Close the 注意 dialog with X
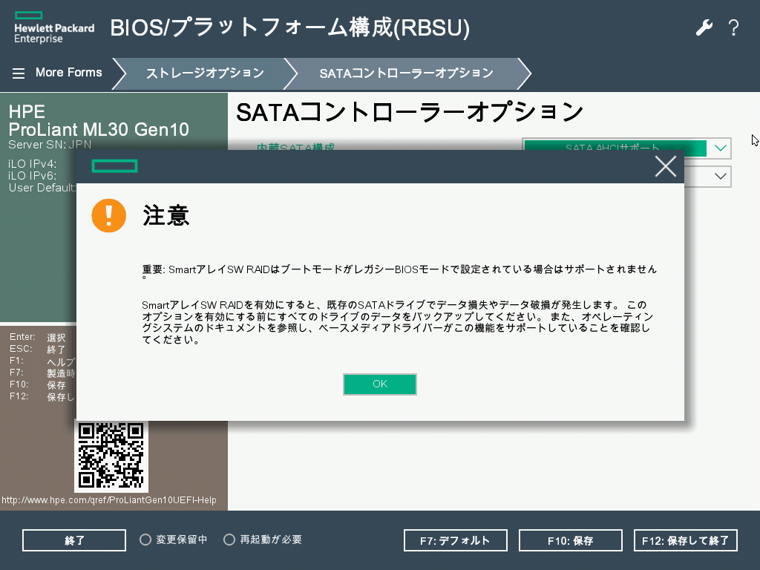The image size is (760, 570). point(665,166)
